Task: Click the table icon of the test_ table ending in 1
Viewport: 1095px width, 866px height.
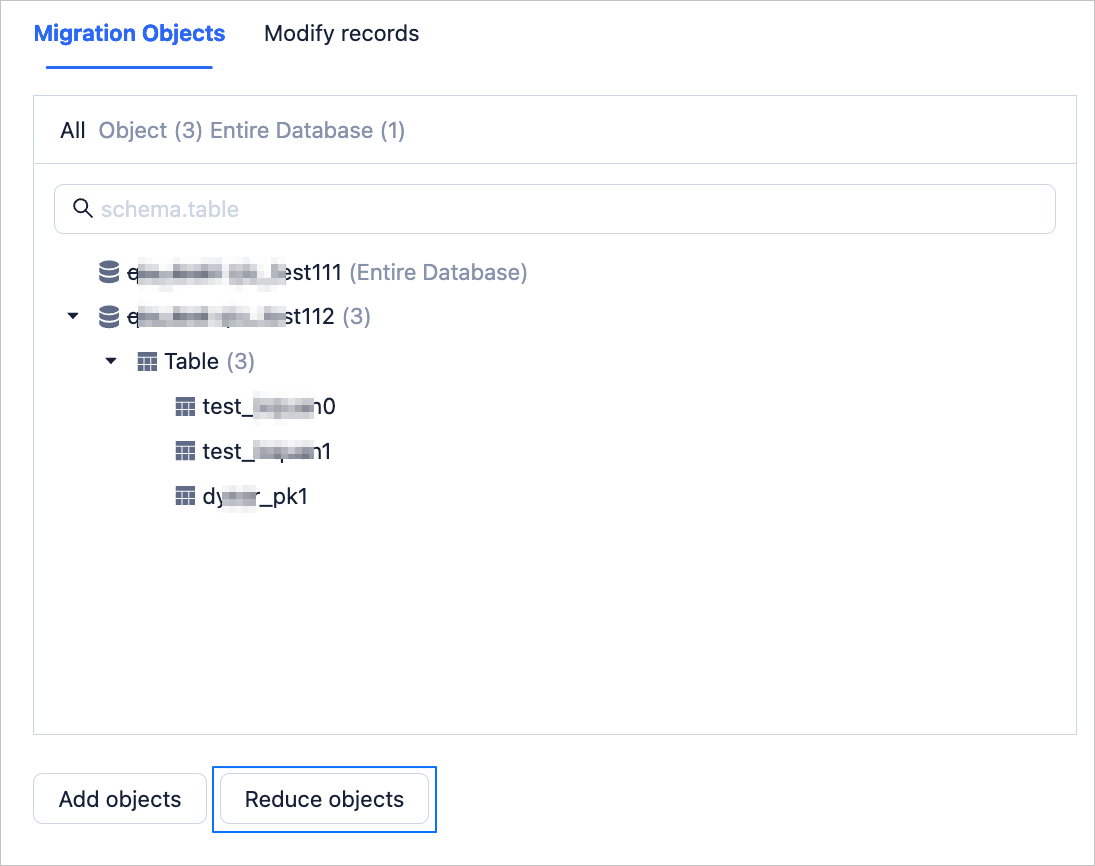Action: point(185,452)
